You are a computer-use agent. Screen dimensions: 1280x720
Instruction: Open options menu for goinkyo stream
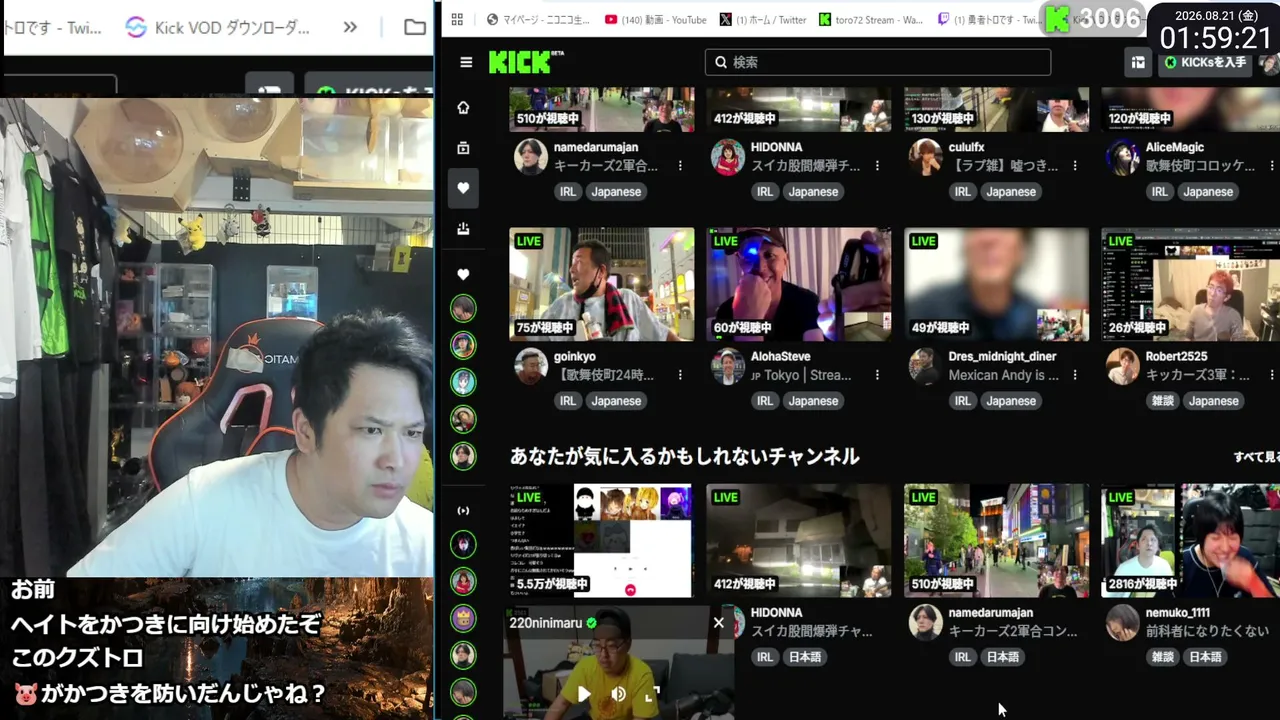(x=680, y=375)
